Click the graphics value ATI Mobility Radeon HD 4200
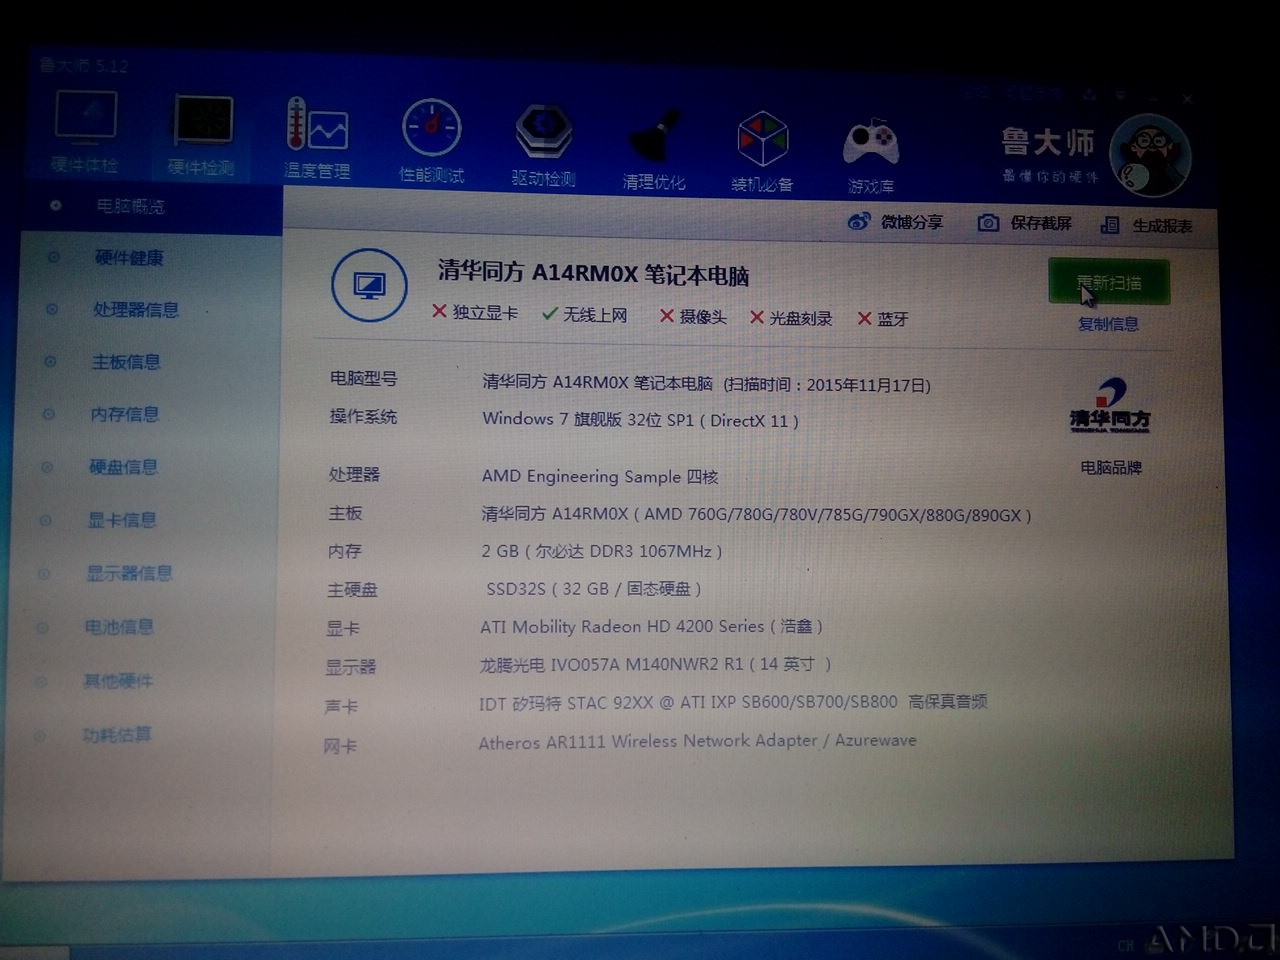The image size is (1280, 960). tap(651, 627)
